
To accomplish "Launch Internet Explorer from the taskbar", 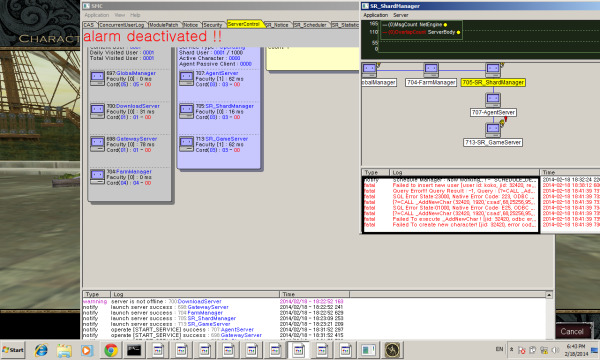I will tap(41, 350).
